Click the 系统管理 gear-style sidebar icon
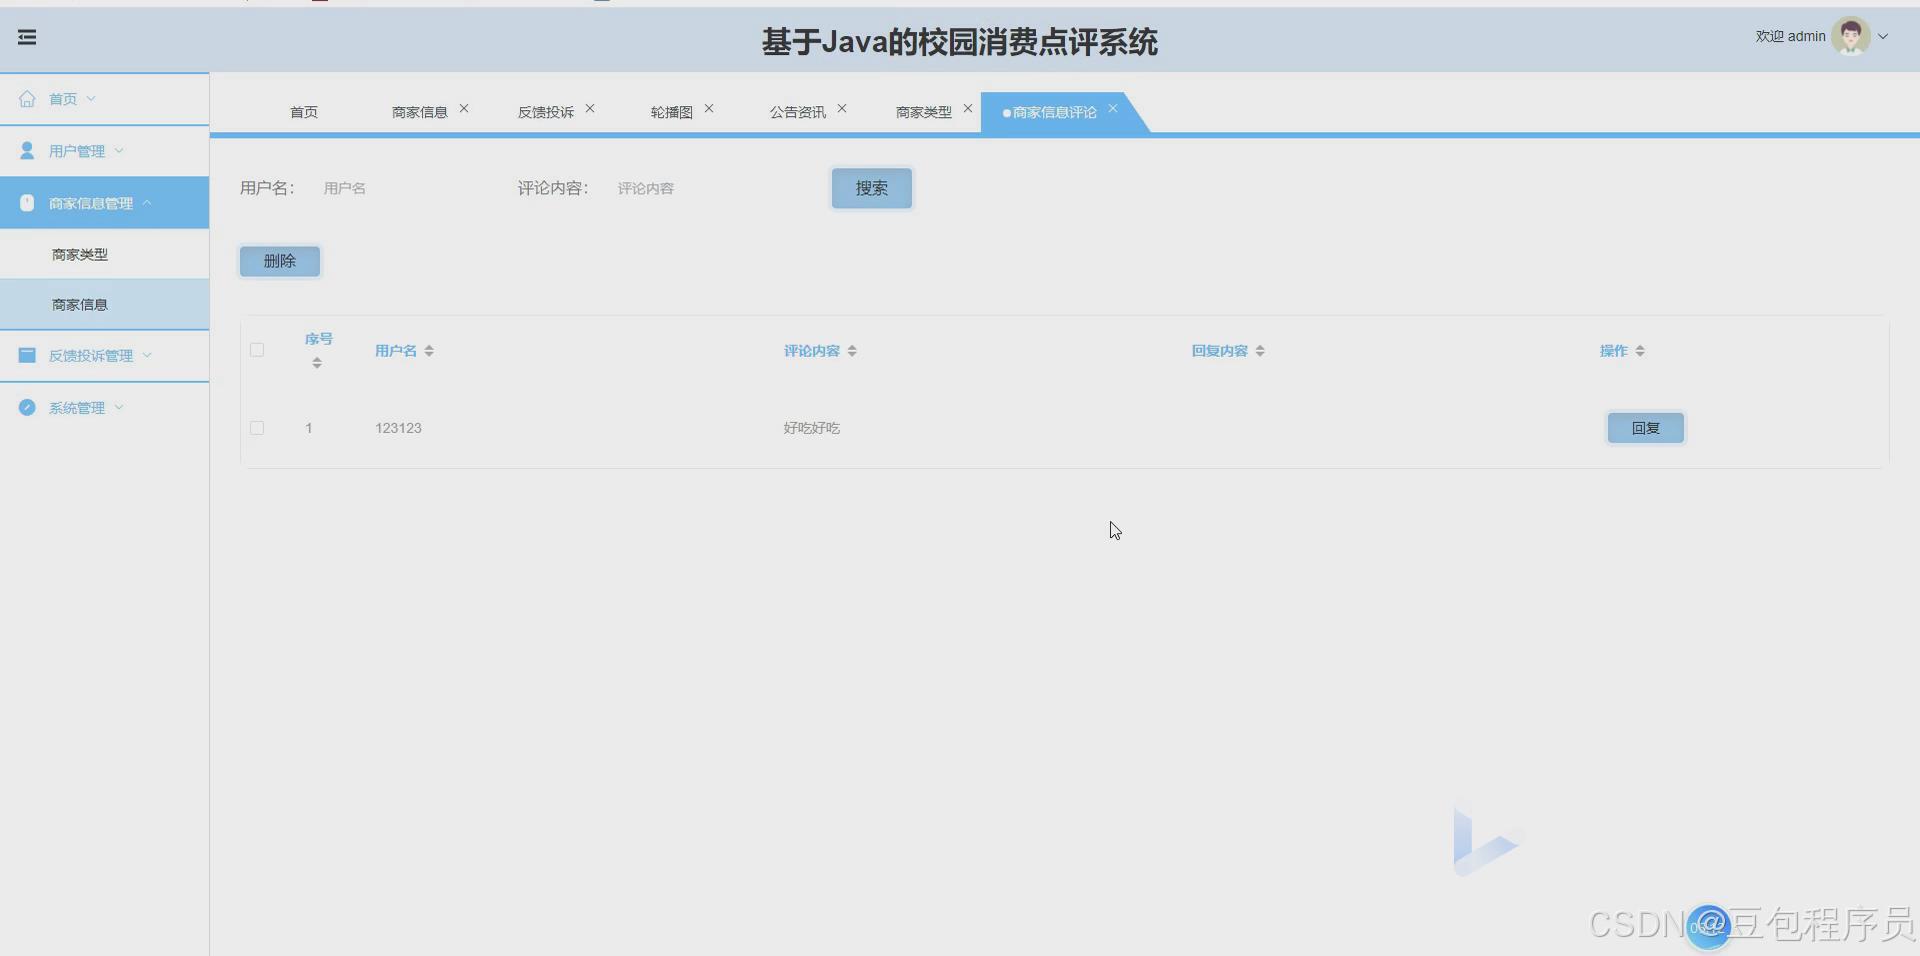Screen dimensions: 1920x956 coord(26,407)
